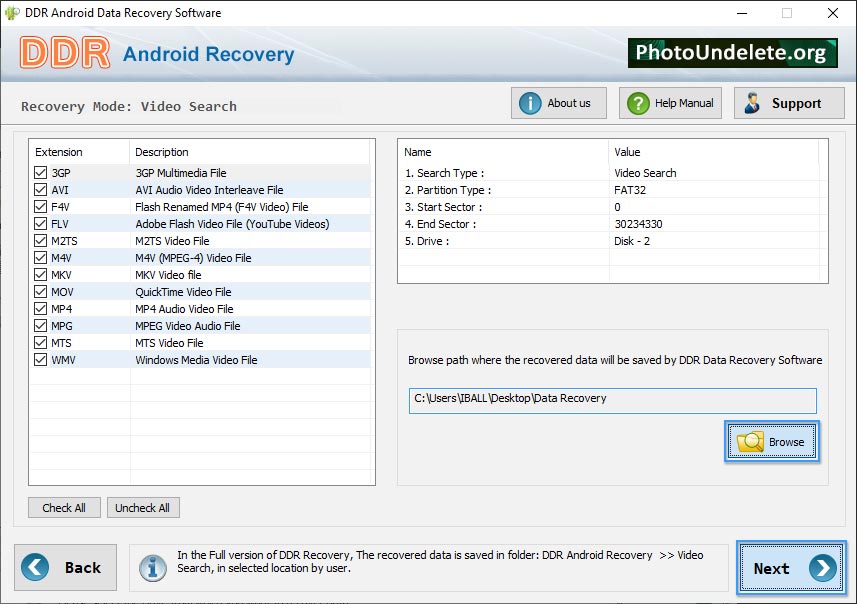Click the Help Manual question mark icon
Screen dimensions: 857x604
pos(638,103)
